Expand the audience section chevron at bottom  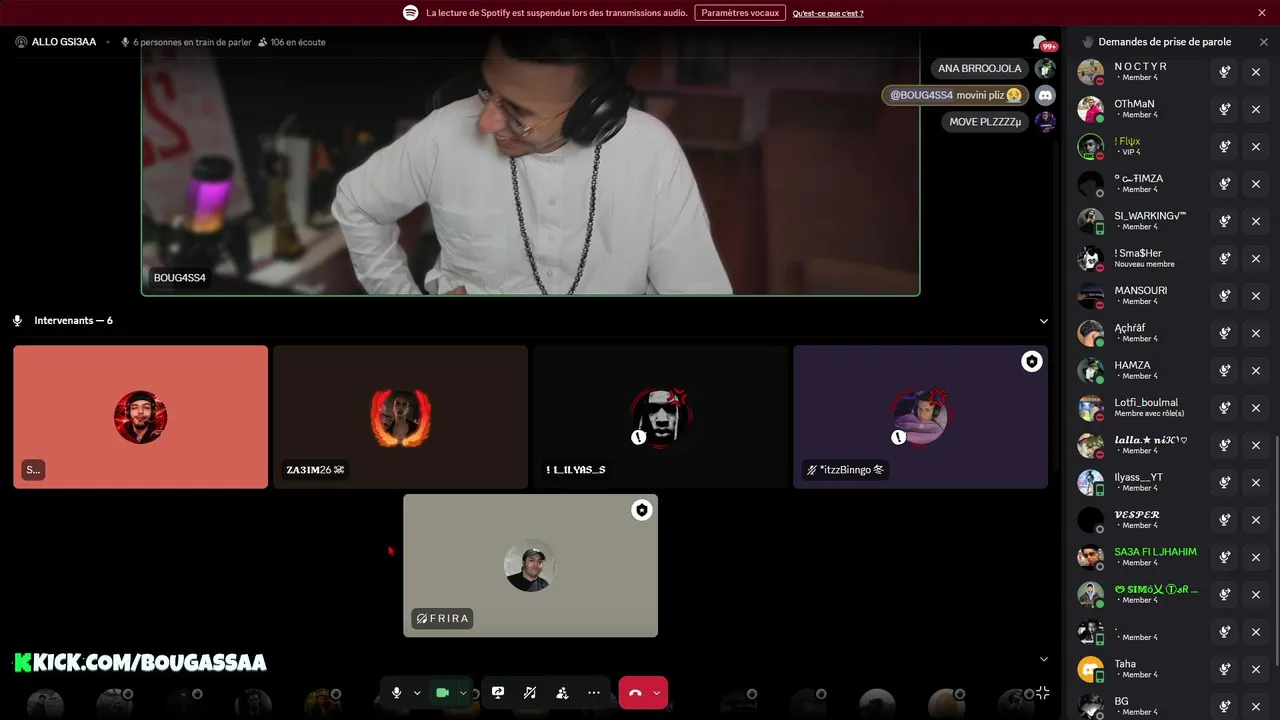1044,659
